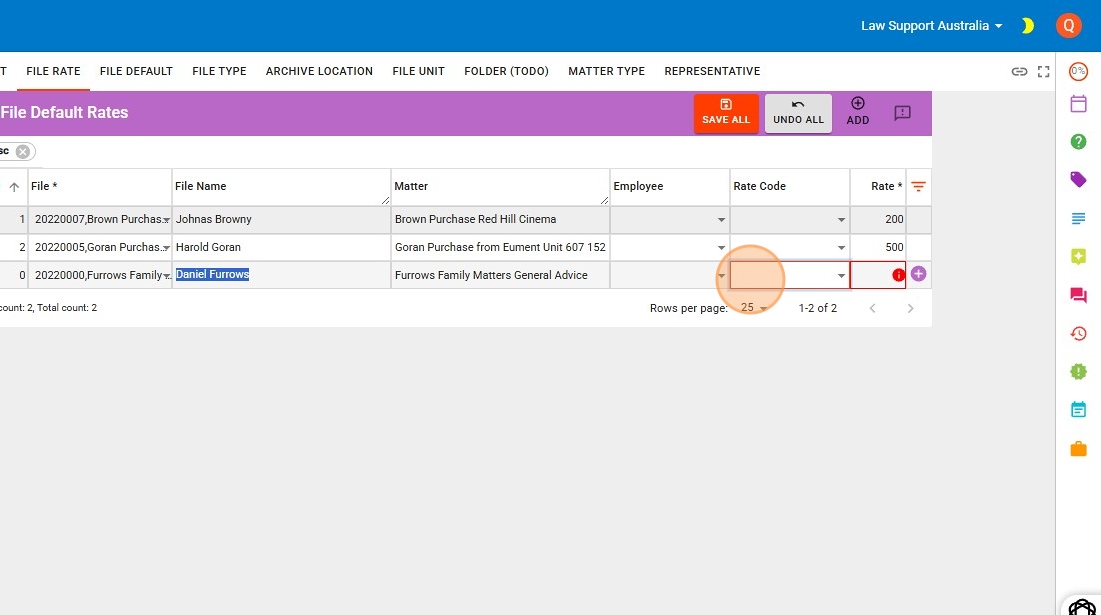
Task: Click the copy link icon
Action: click(x=1019, y=71)
